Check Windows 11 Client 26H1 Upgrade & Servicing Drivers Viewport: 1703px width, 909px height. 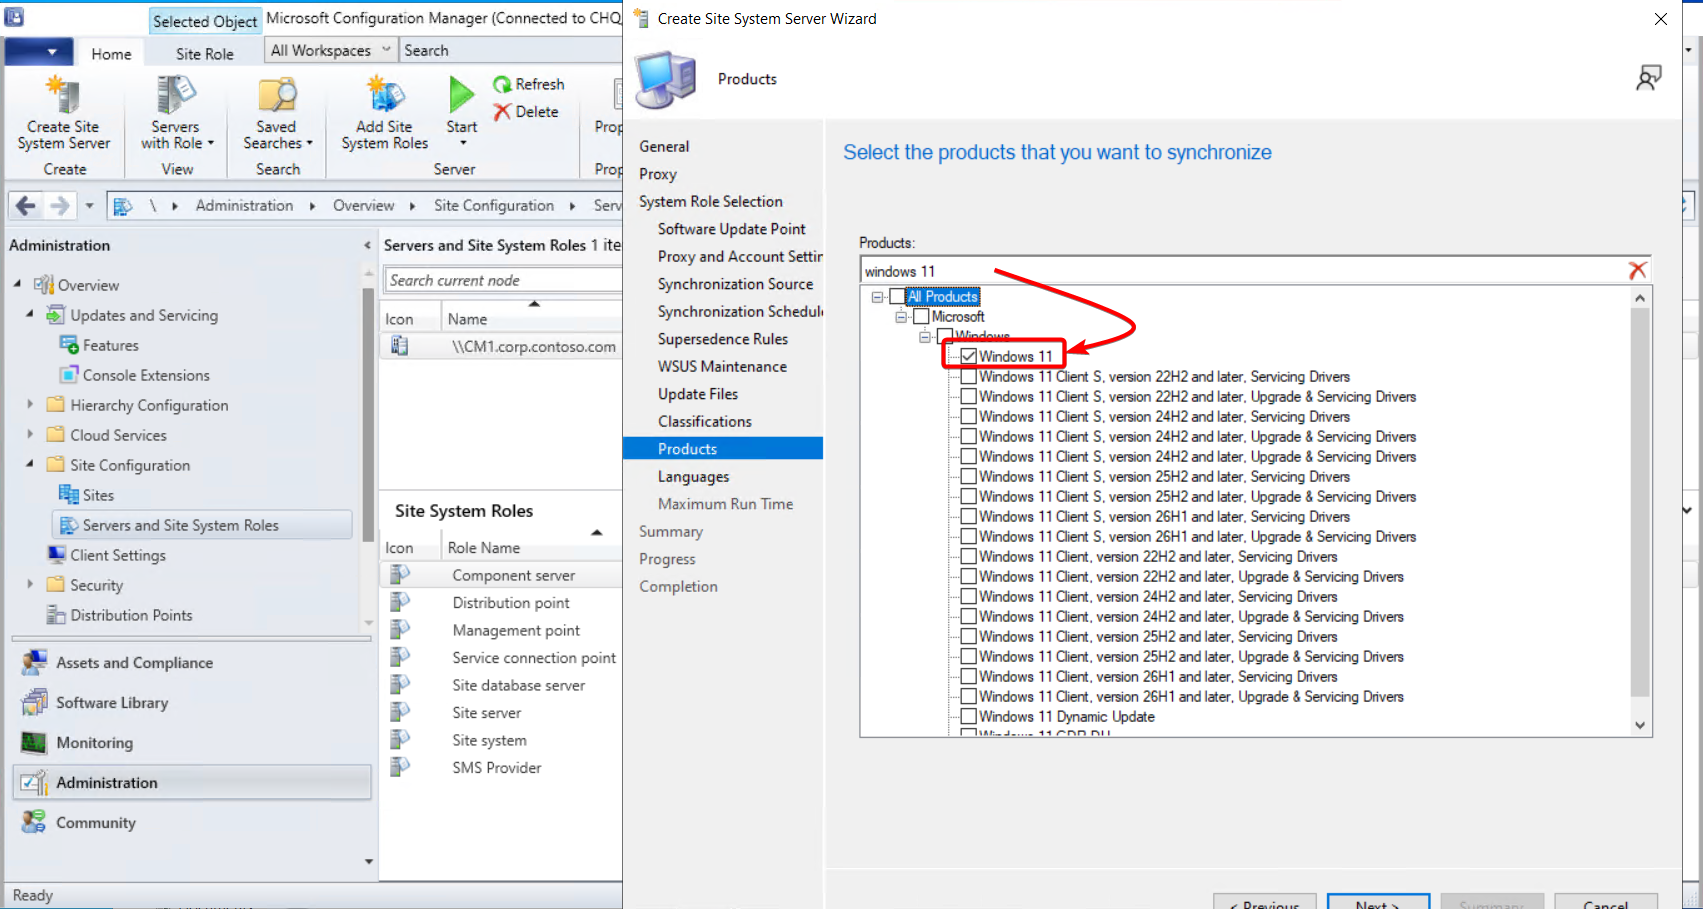click(969, 696)
